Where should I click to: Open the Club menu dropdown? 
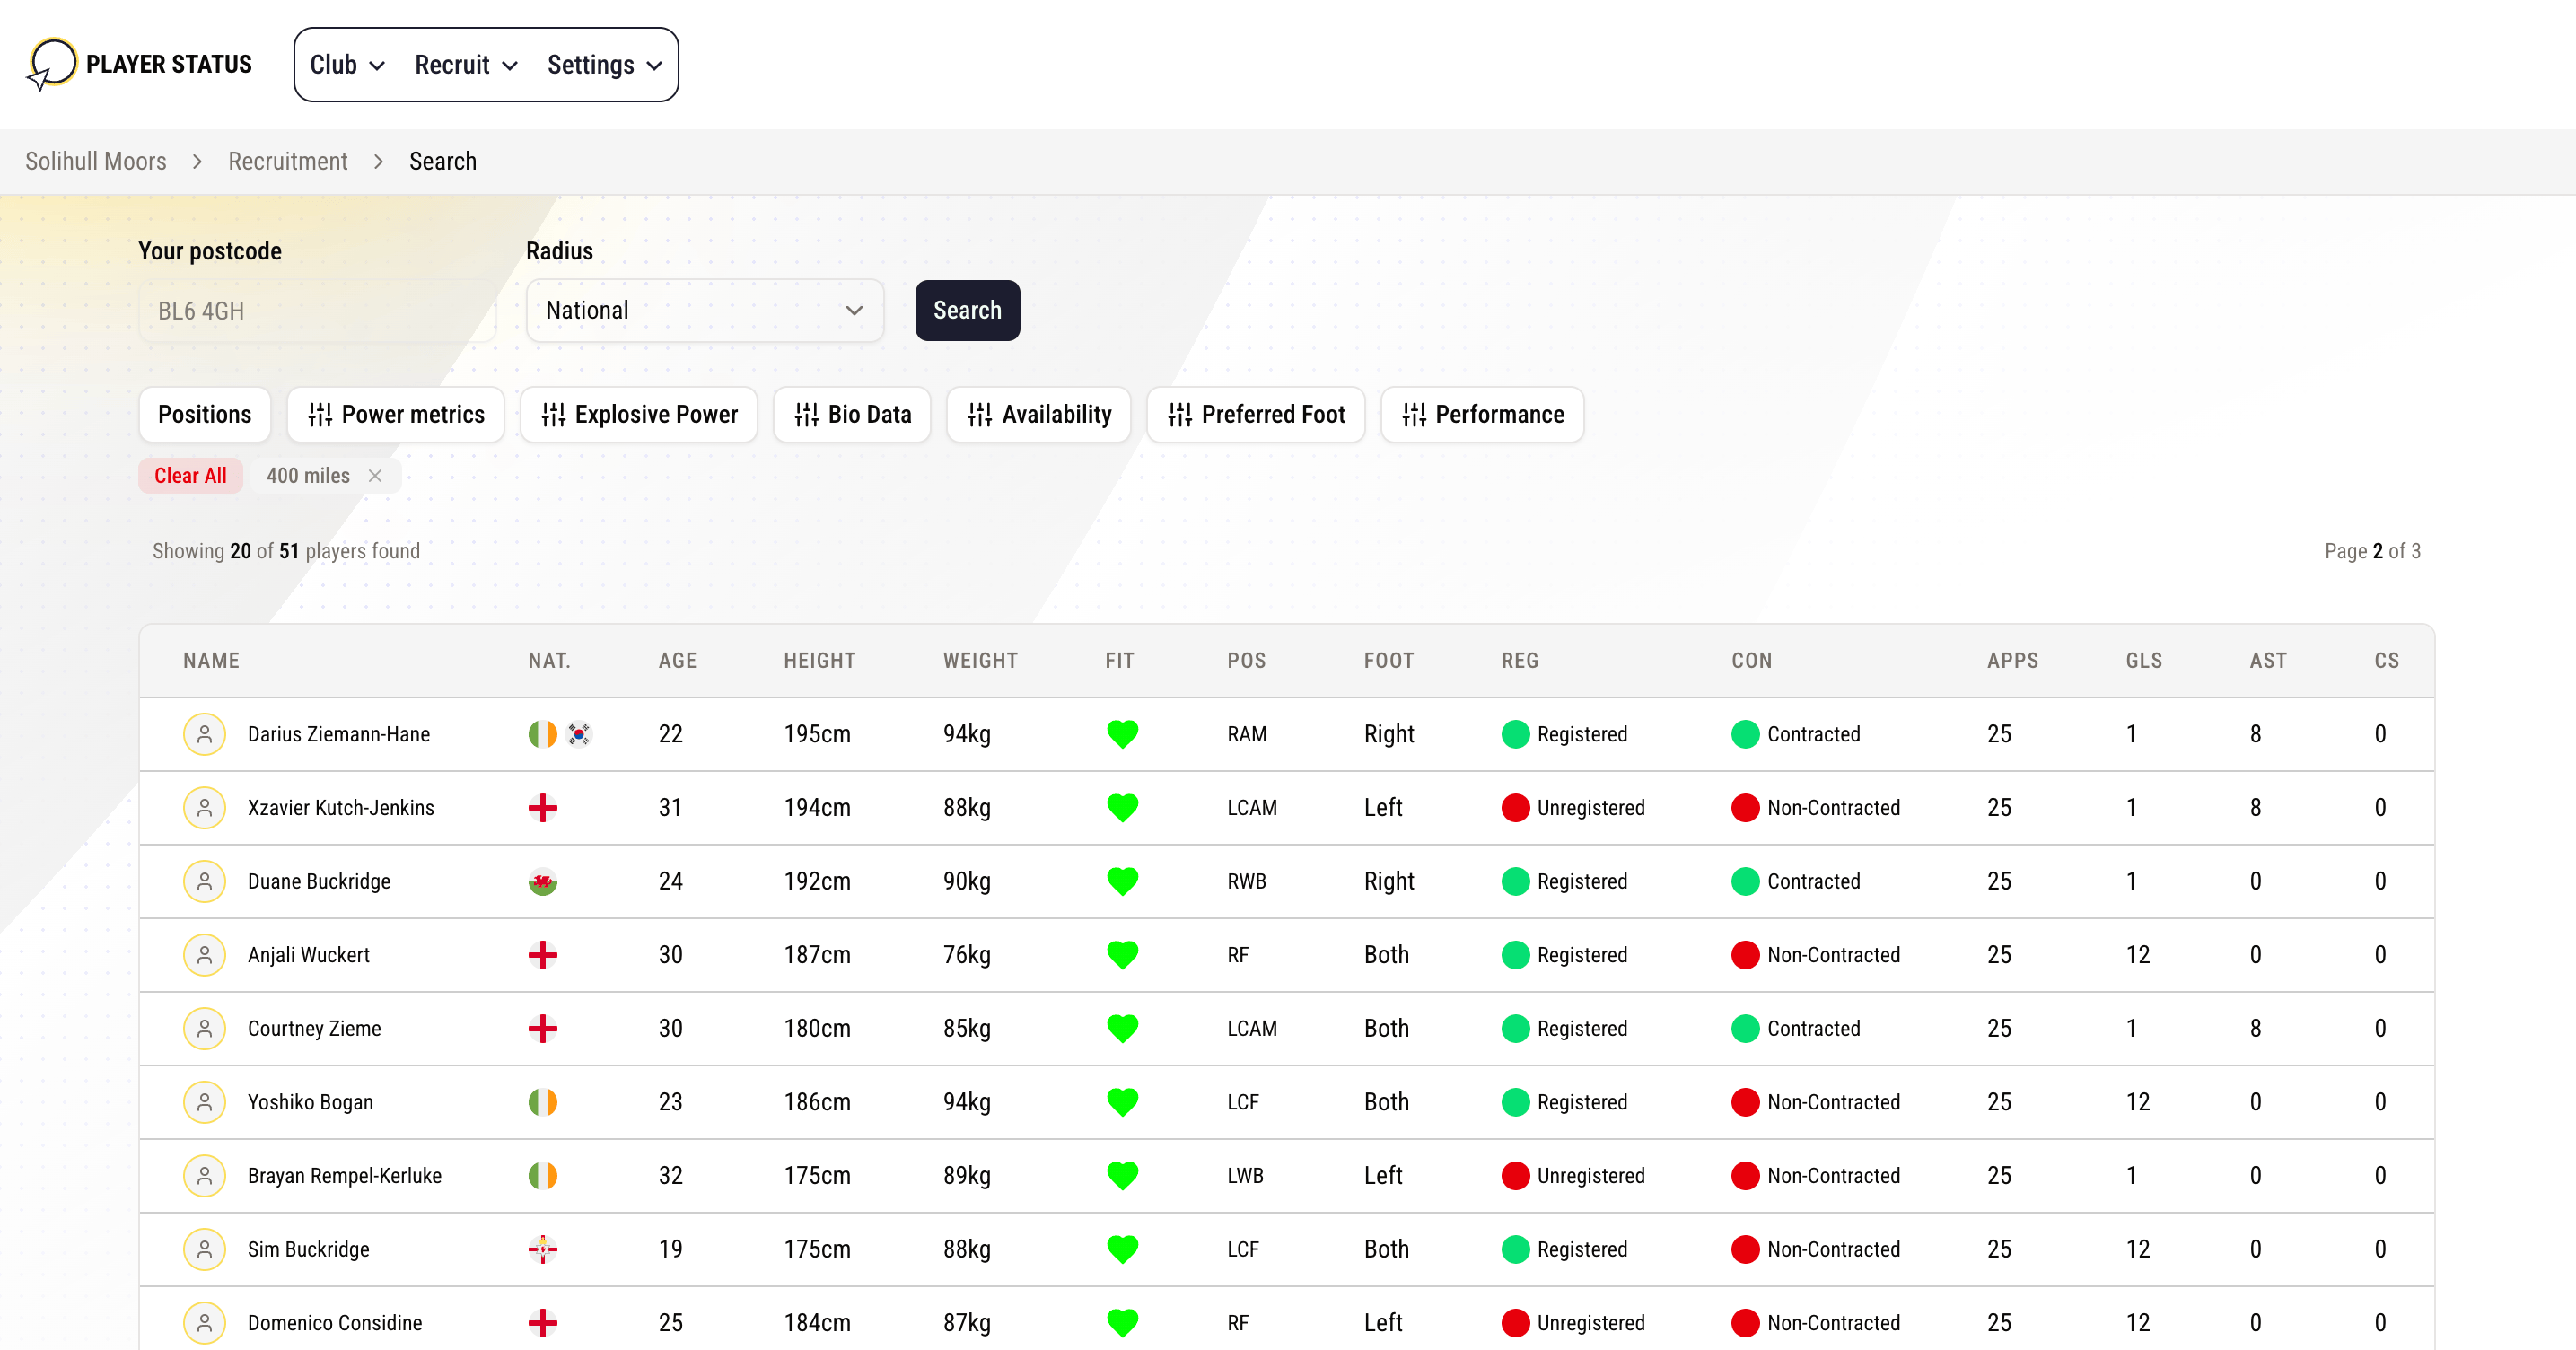[x=347, y=65]
